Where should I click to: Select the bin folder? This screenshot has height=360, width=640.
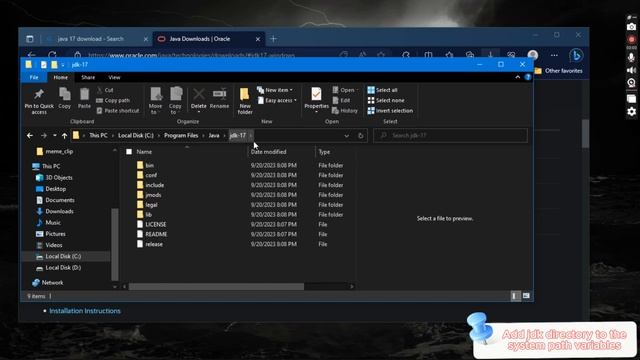point(149,165)
